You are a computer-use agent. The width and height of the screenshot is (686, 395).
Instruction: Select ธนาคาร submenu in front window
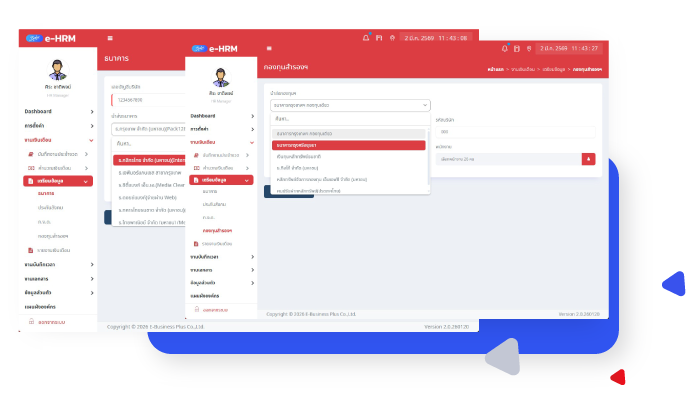point(210,191)
